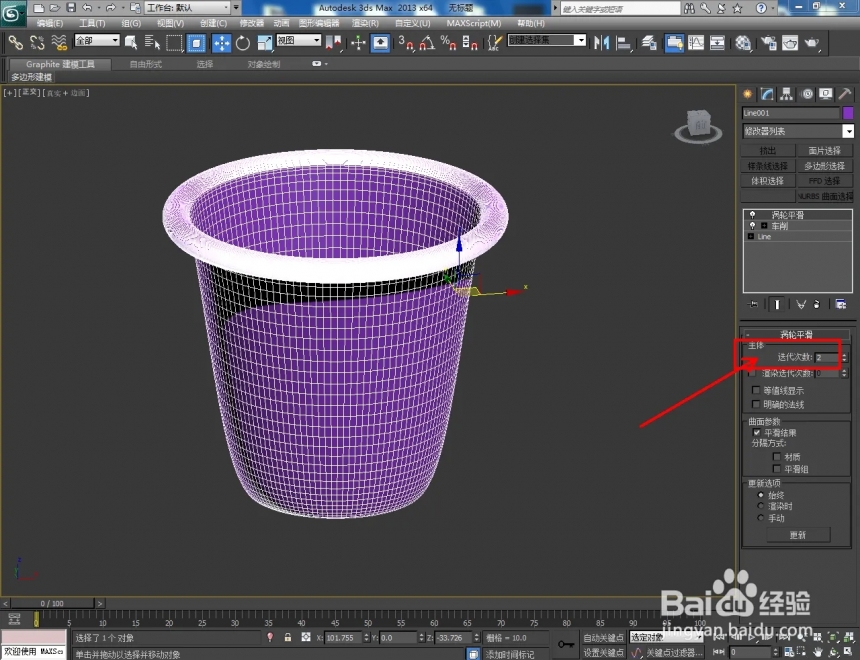Click the 面片选择 modifier button
This screenshot has width=860, height=660.
pyautogui.click(x=824, y=150)
